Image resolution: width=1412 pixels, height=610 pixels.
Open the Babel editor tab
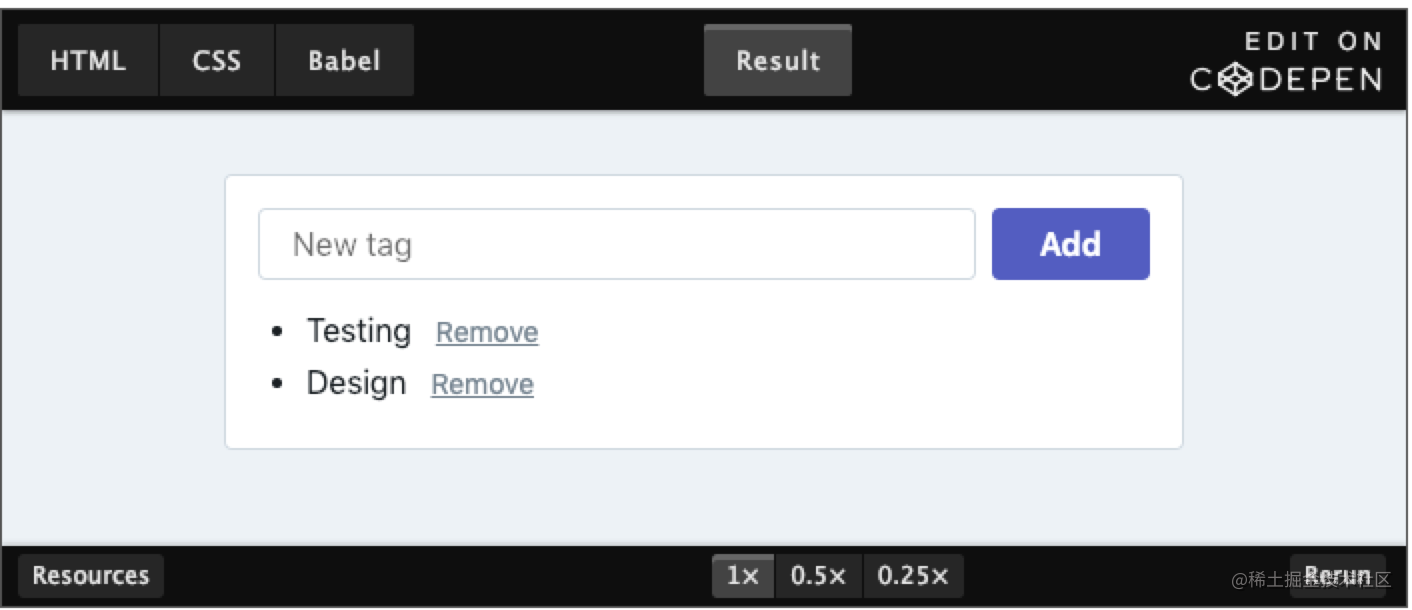point(344,60)
